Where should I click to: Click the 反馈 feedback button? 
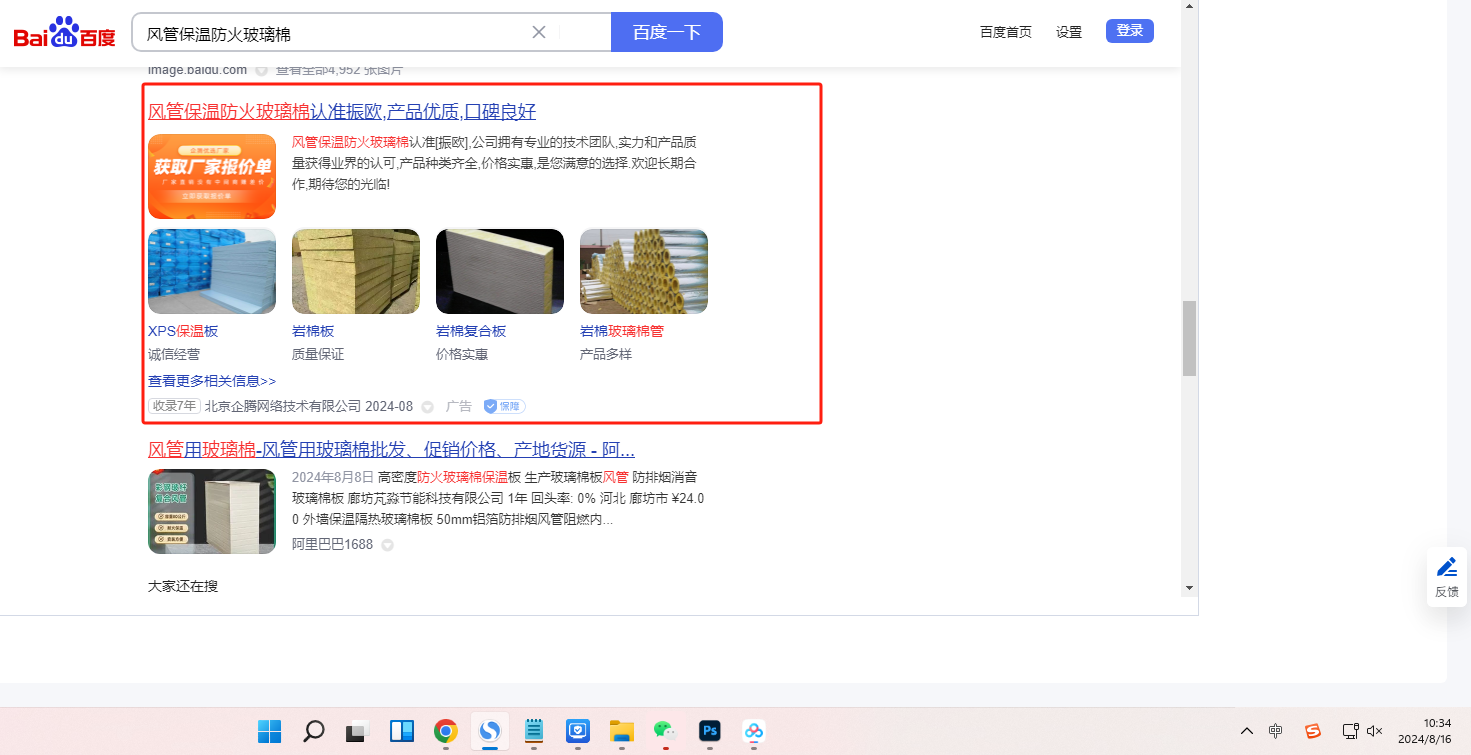coord(1447,577)
